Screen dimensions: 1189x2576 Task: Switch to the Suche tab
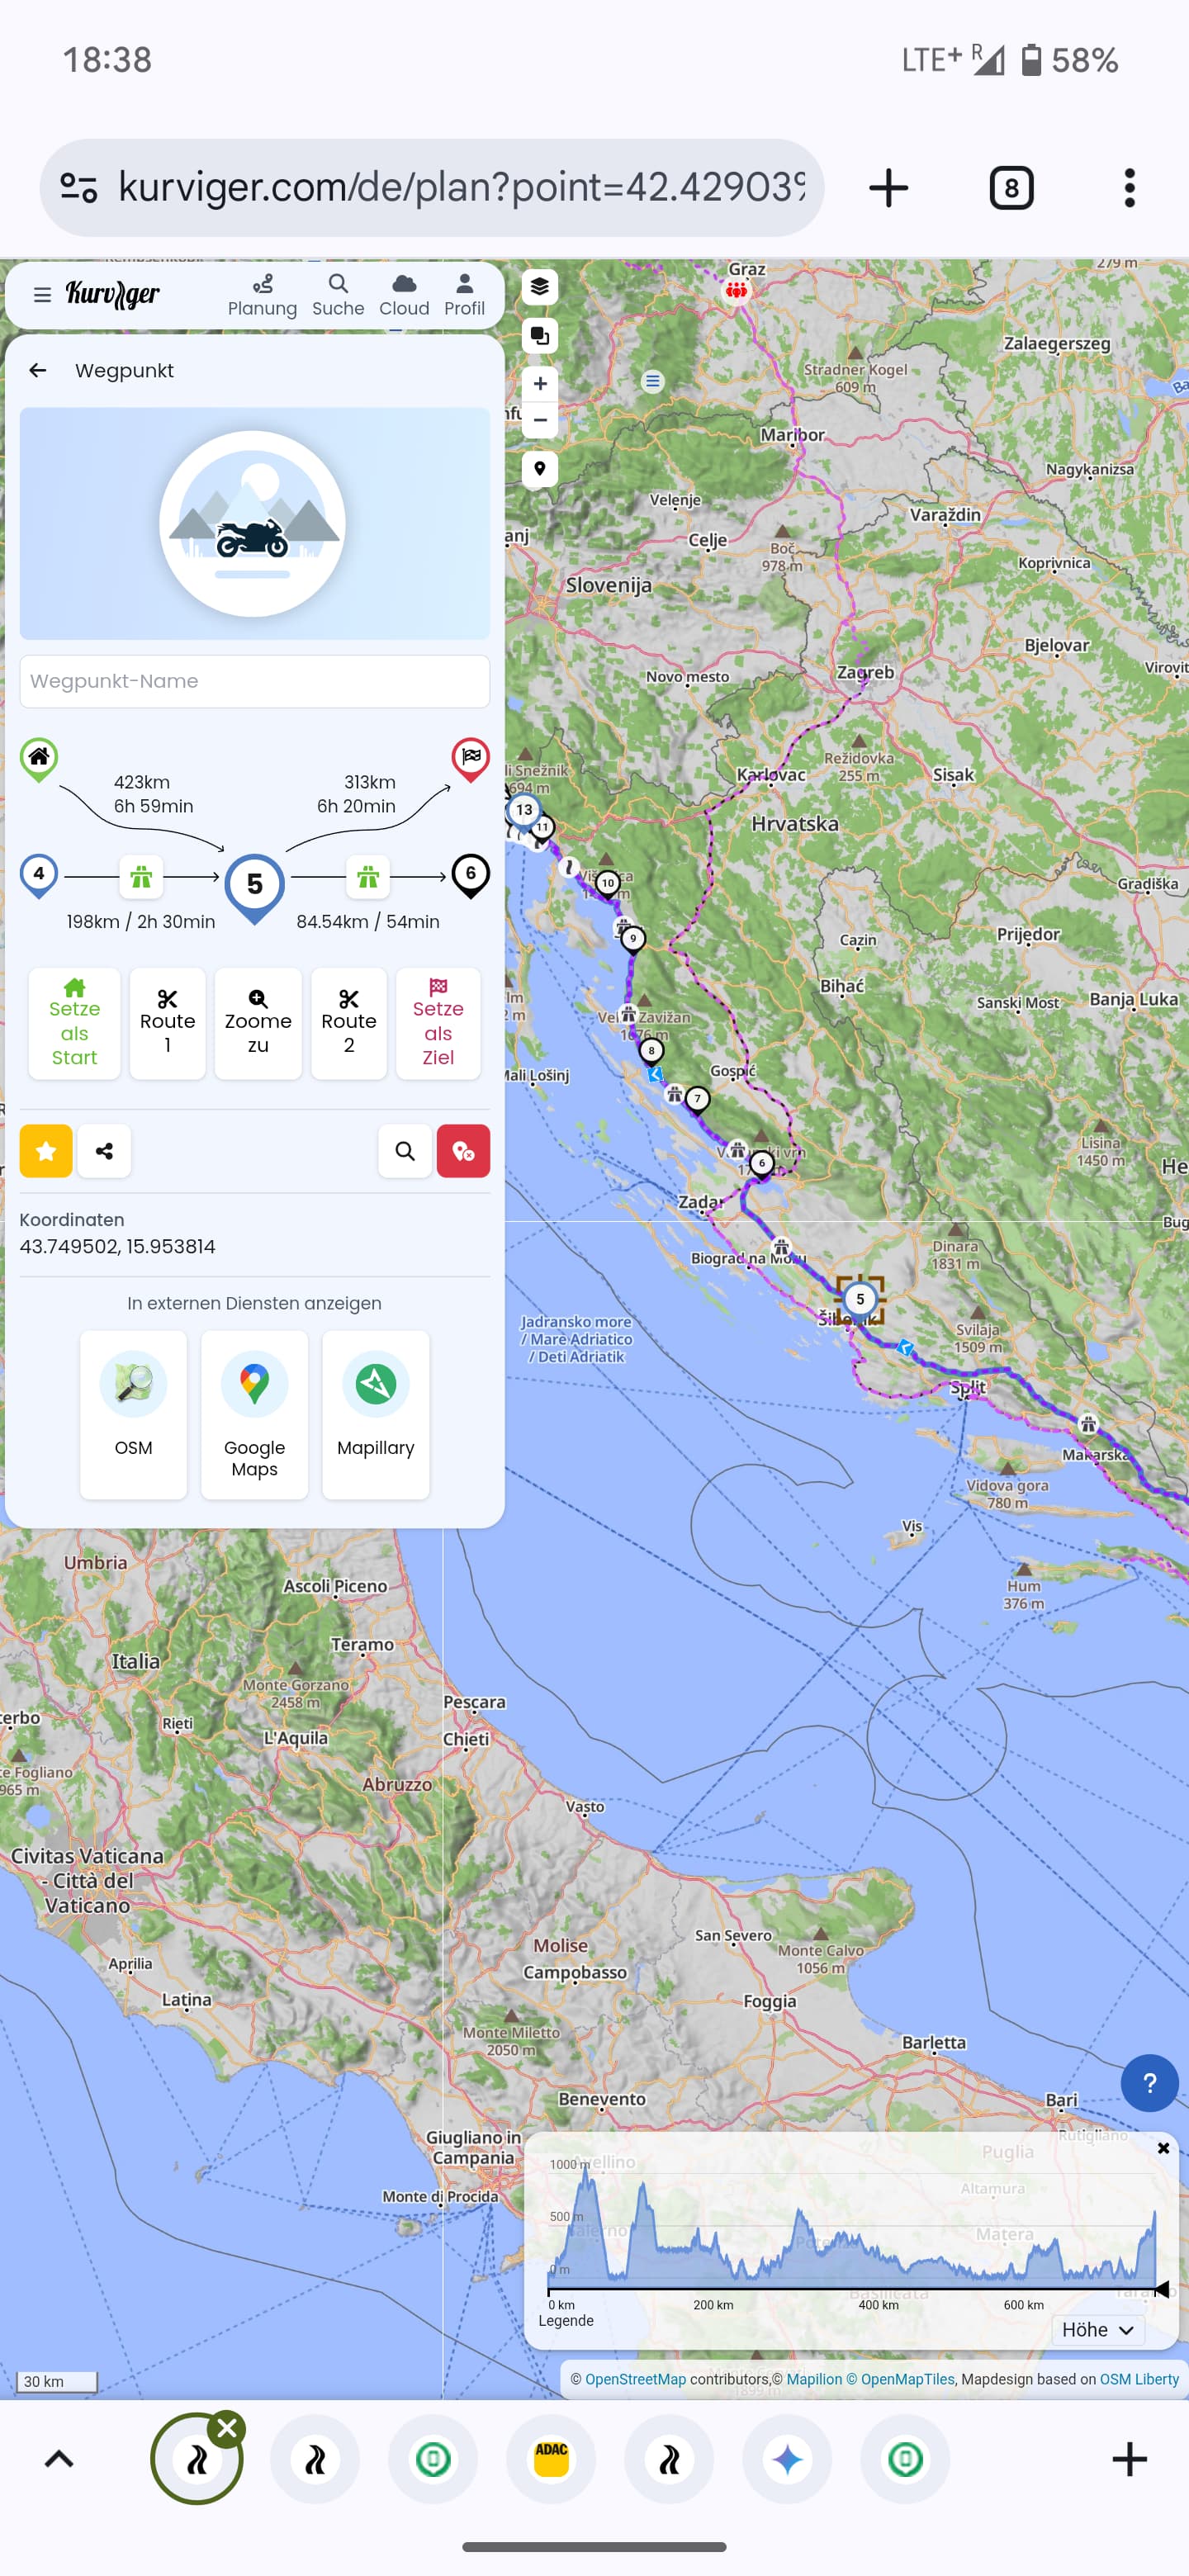coord(338,295)
